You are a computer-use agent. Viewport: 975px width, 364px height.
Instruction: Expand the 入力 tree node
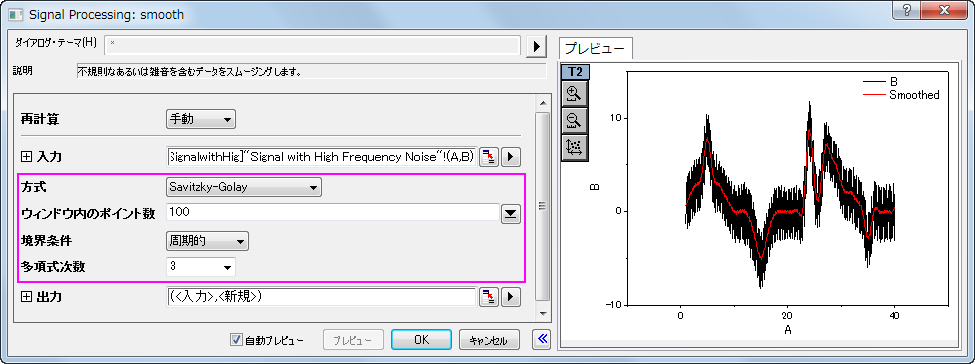[26, 157]
